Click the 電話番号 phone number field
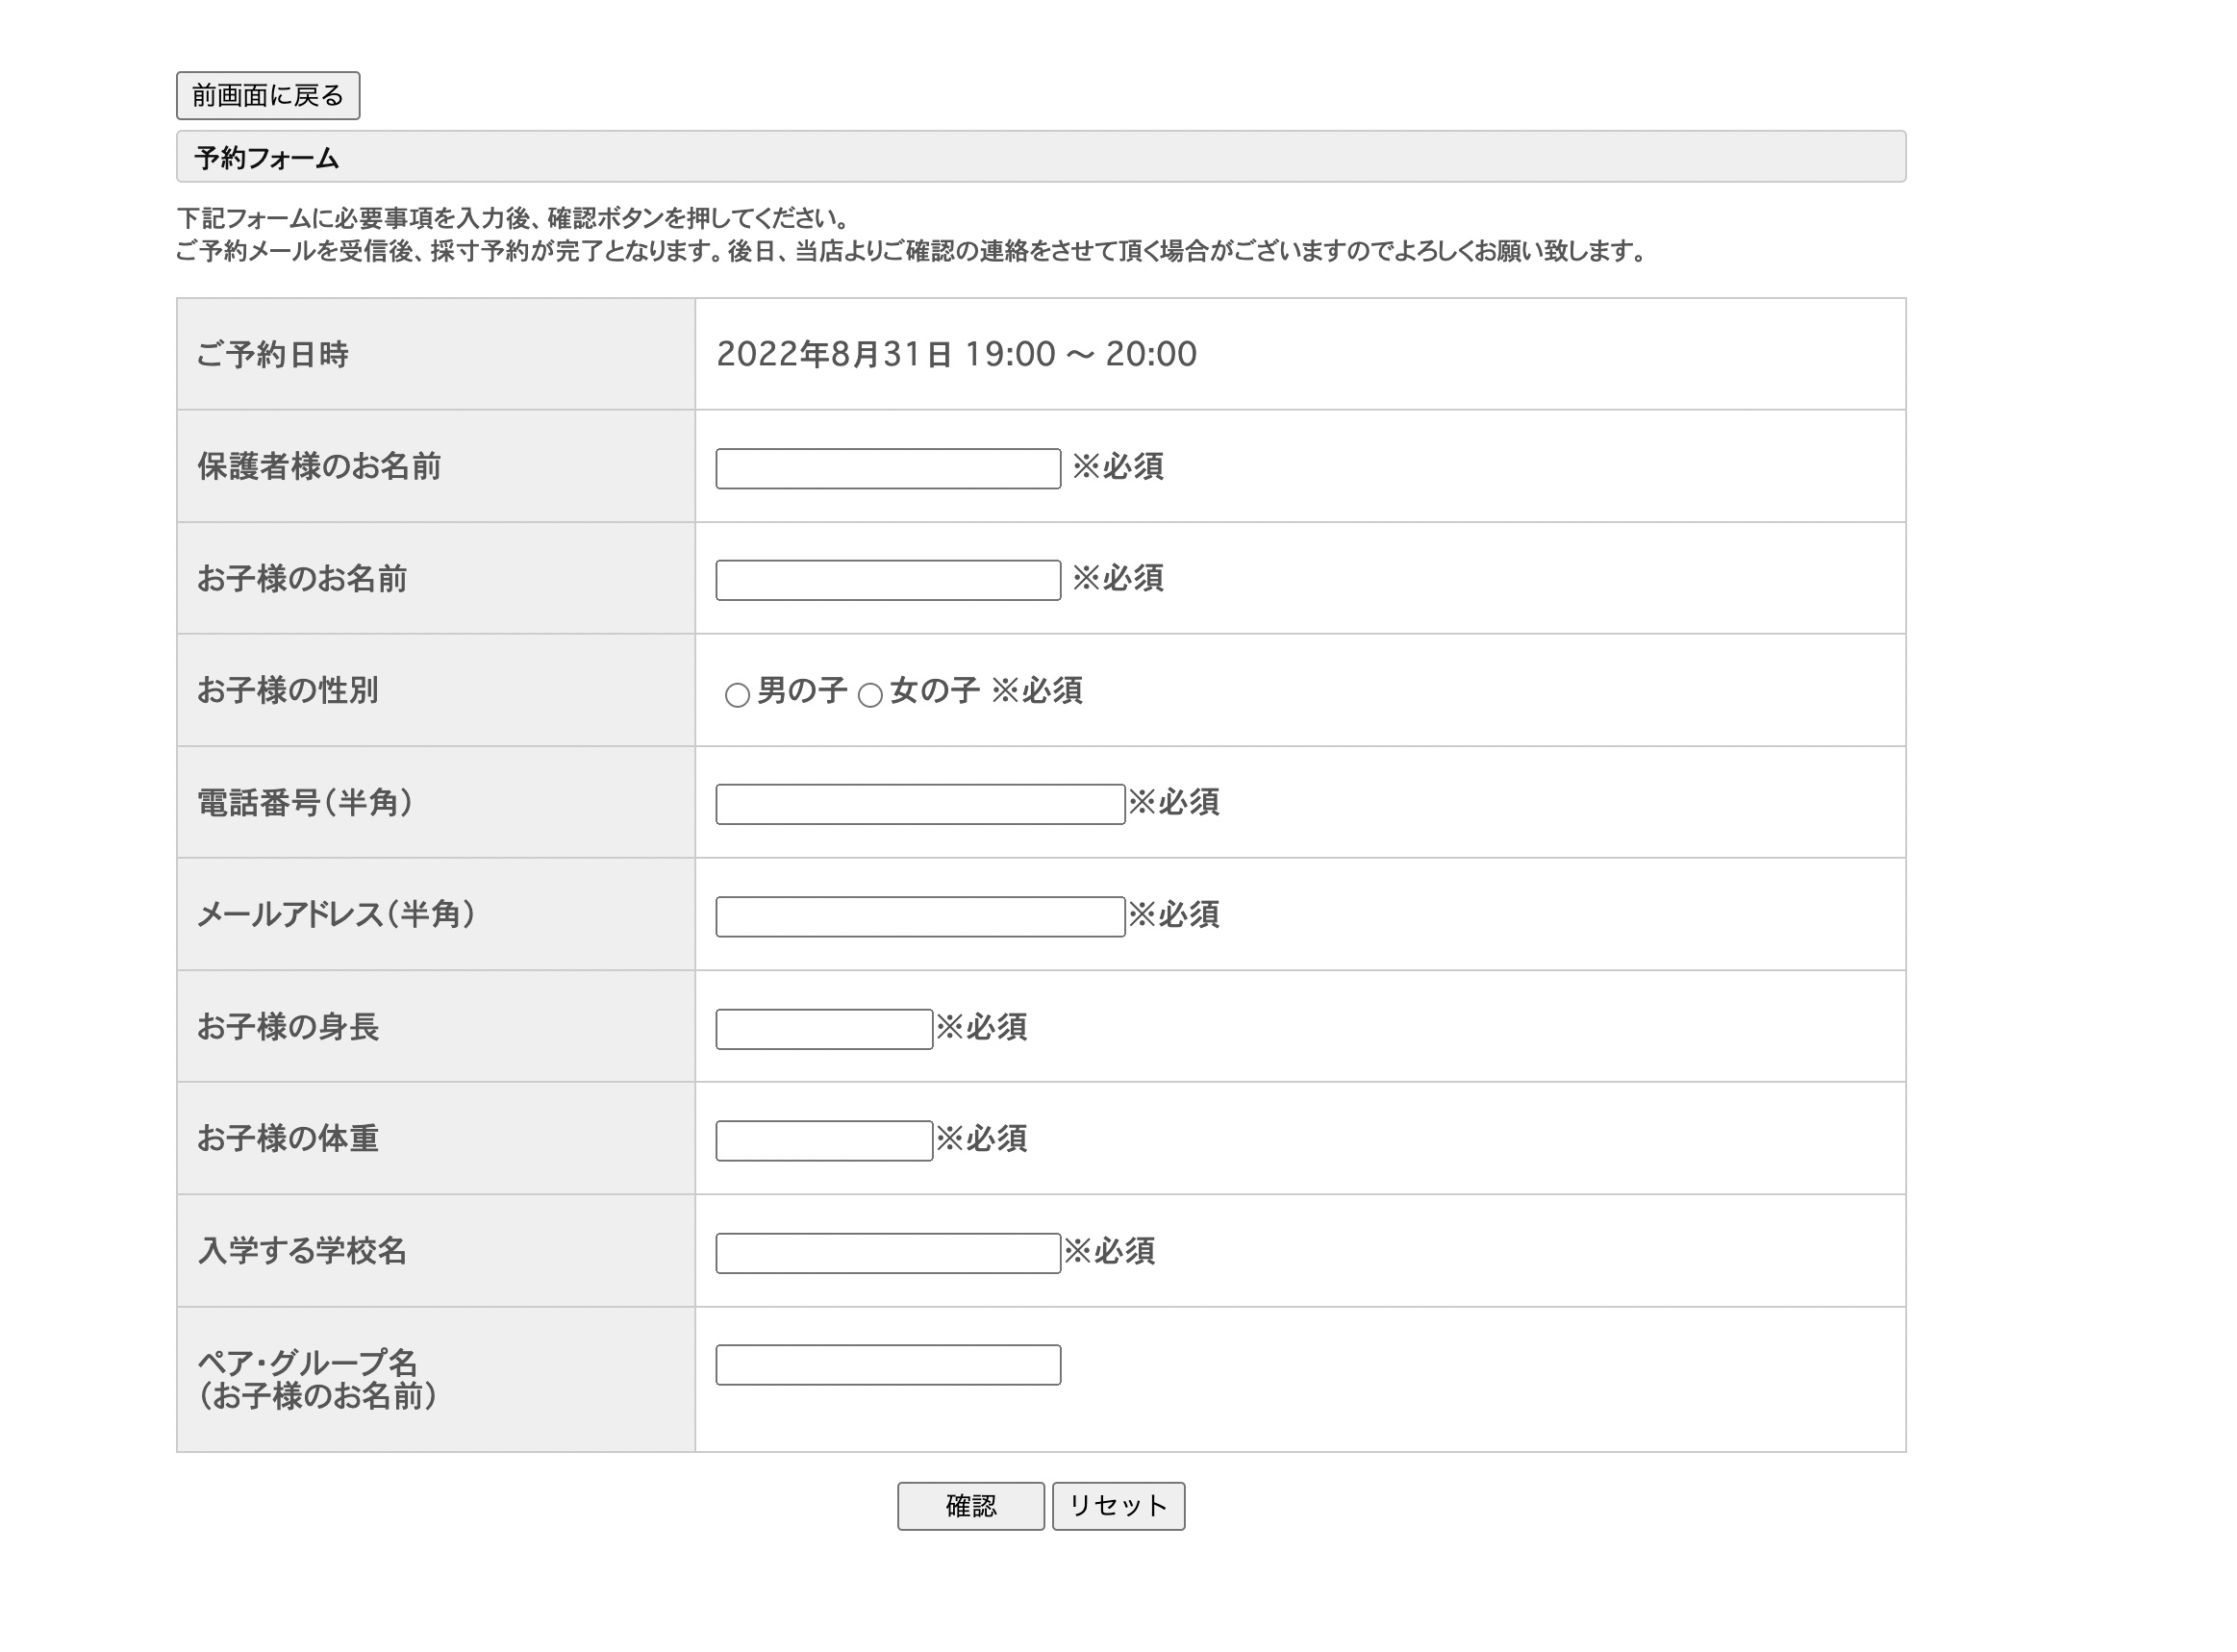The width and height of the screenshot is (2237, 1652). [920, 805]
